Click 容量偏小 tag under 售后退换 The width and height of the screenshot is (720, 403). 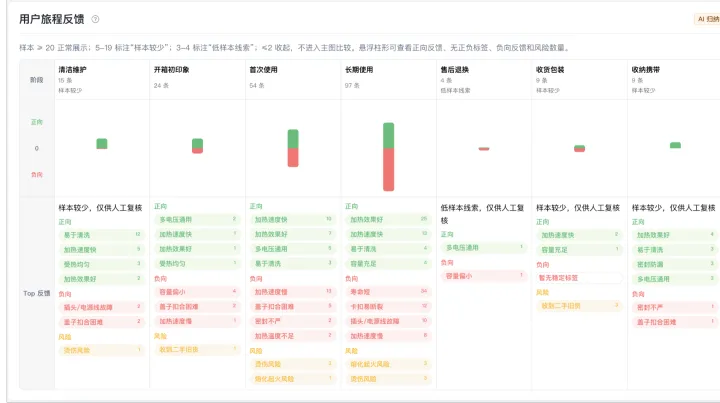tap(484, 276)
